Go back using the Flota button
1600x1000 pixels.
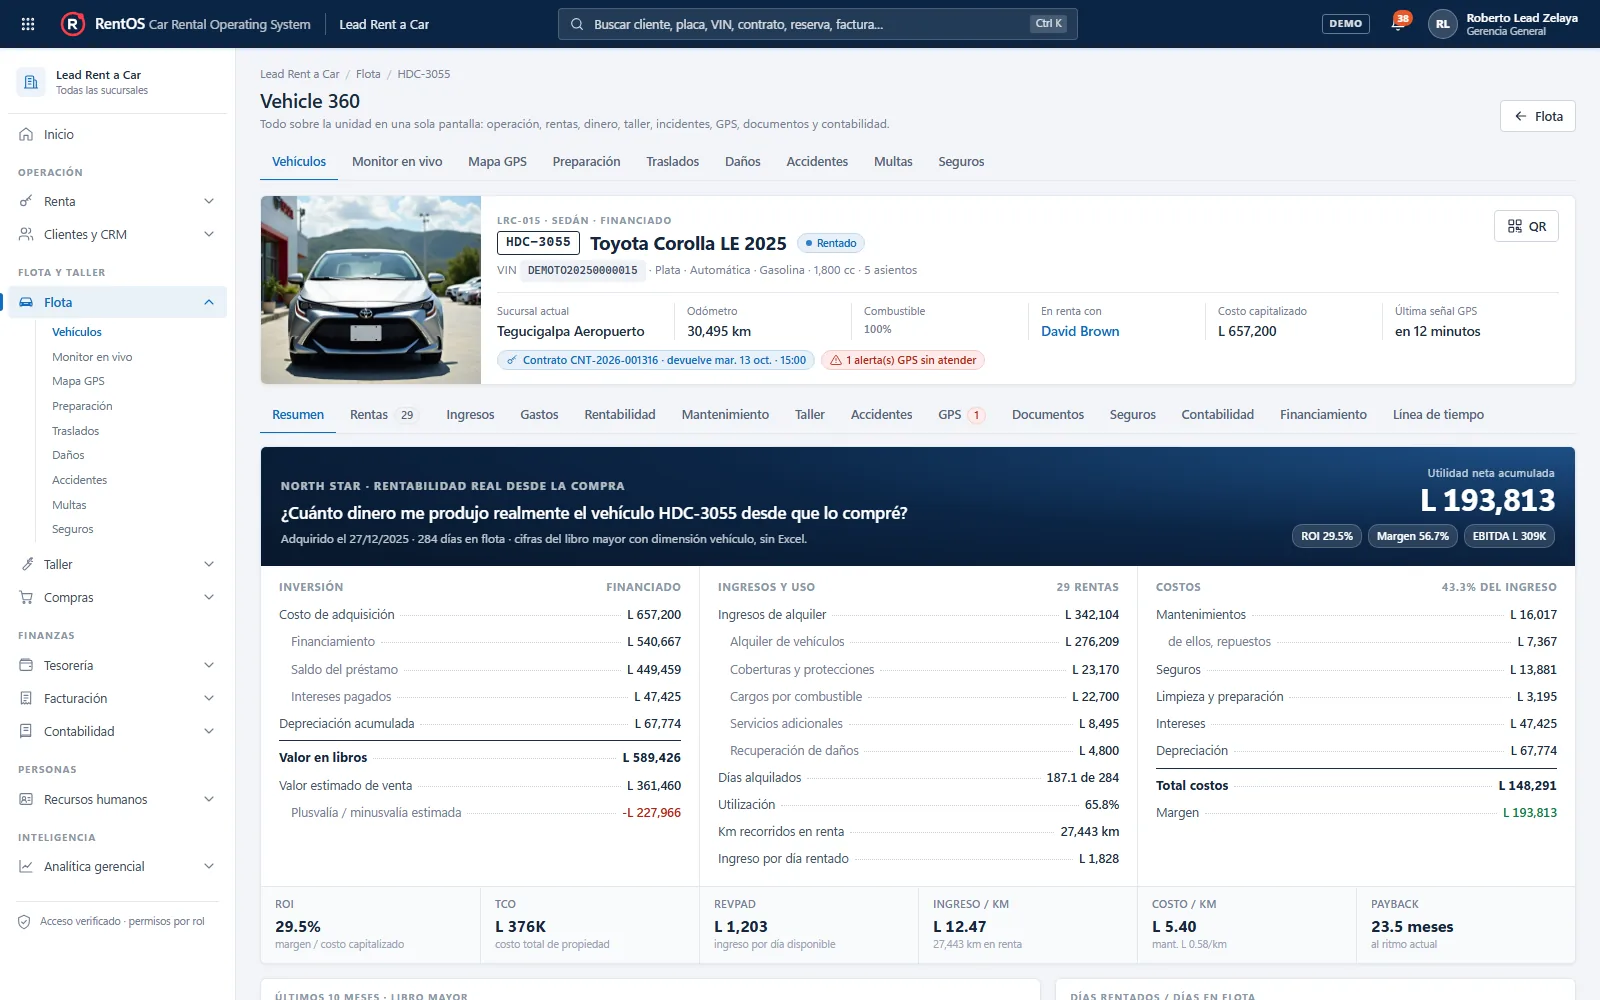(x=1538, y=116)
